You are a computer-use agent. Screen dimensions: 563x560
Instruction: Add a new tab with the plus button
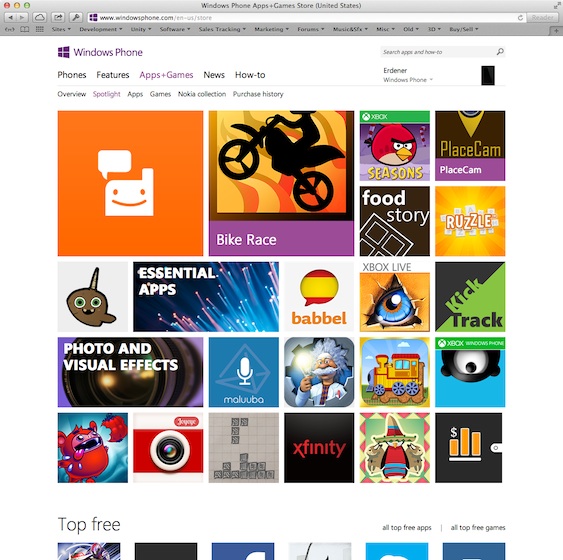[557, 31]
